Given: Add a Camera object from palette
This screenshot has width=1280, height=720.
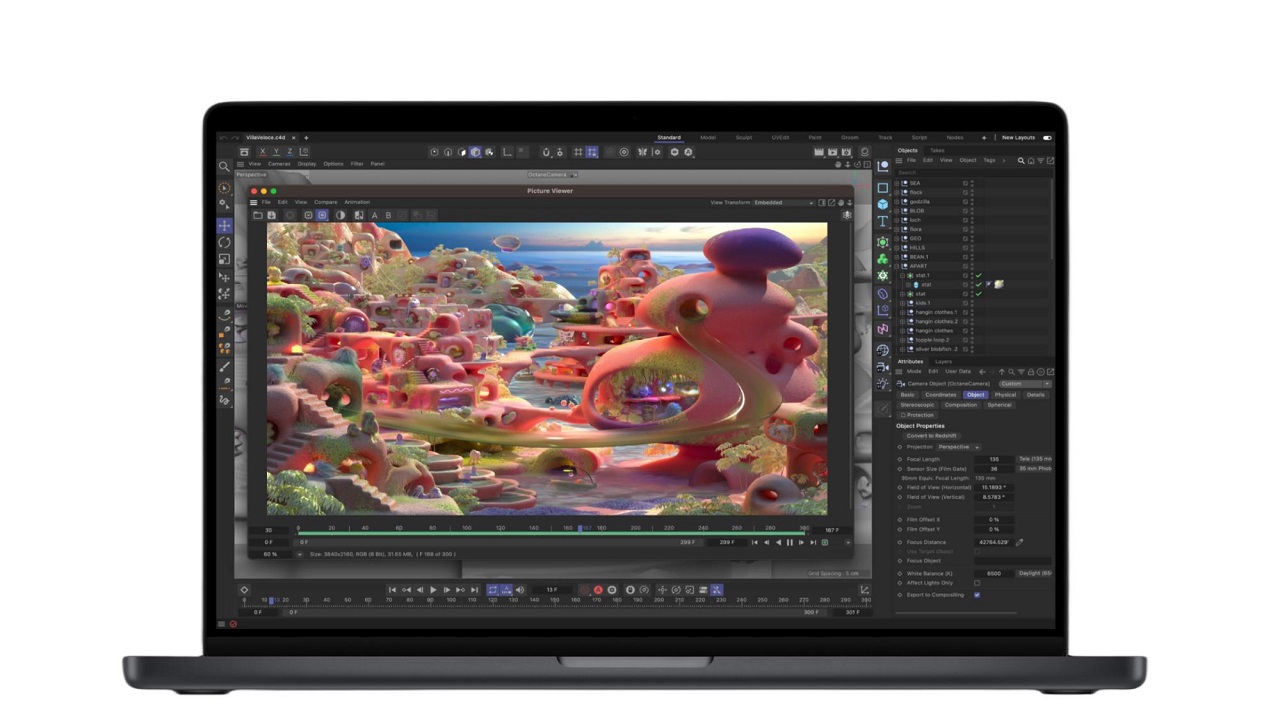Looking at the screenshot, I should [x=882, y=367].
